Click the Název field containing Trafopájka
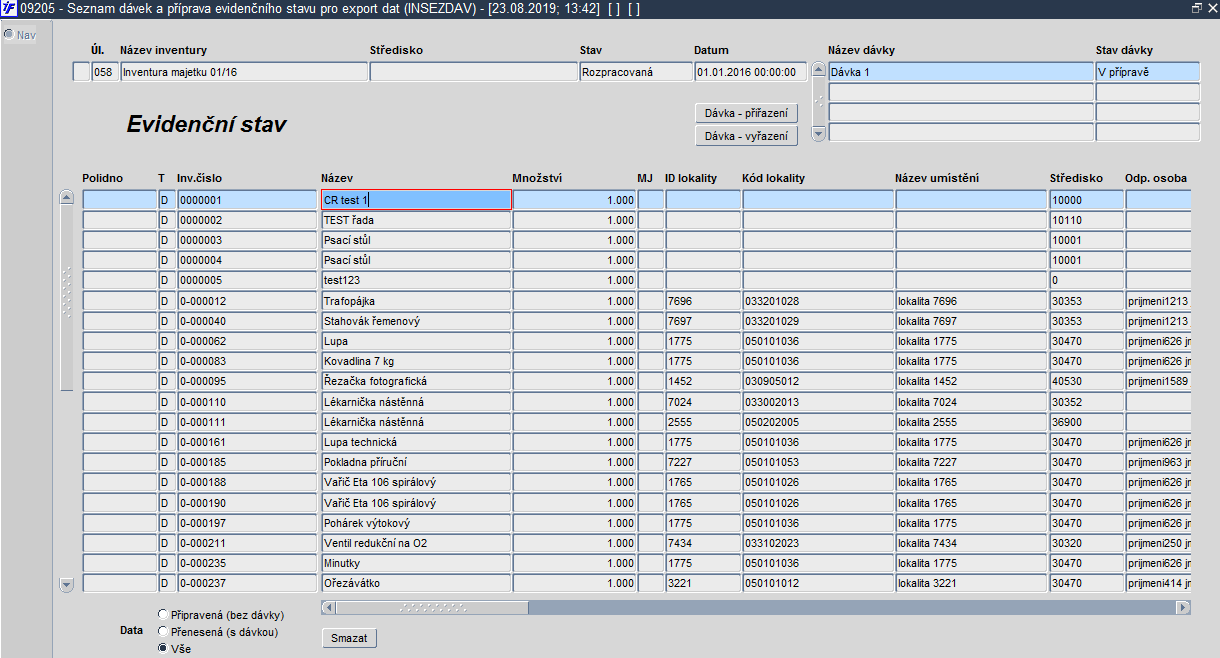 click(415, 301)
